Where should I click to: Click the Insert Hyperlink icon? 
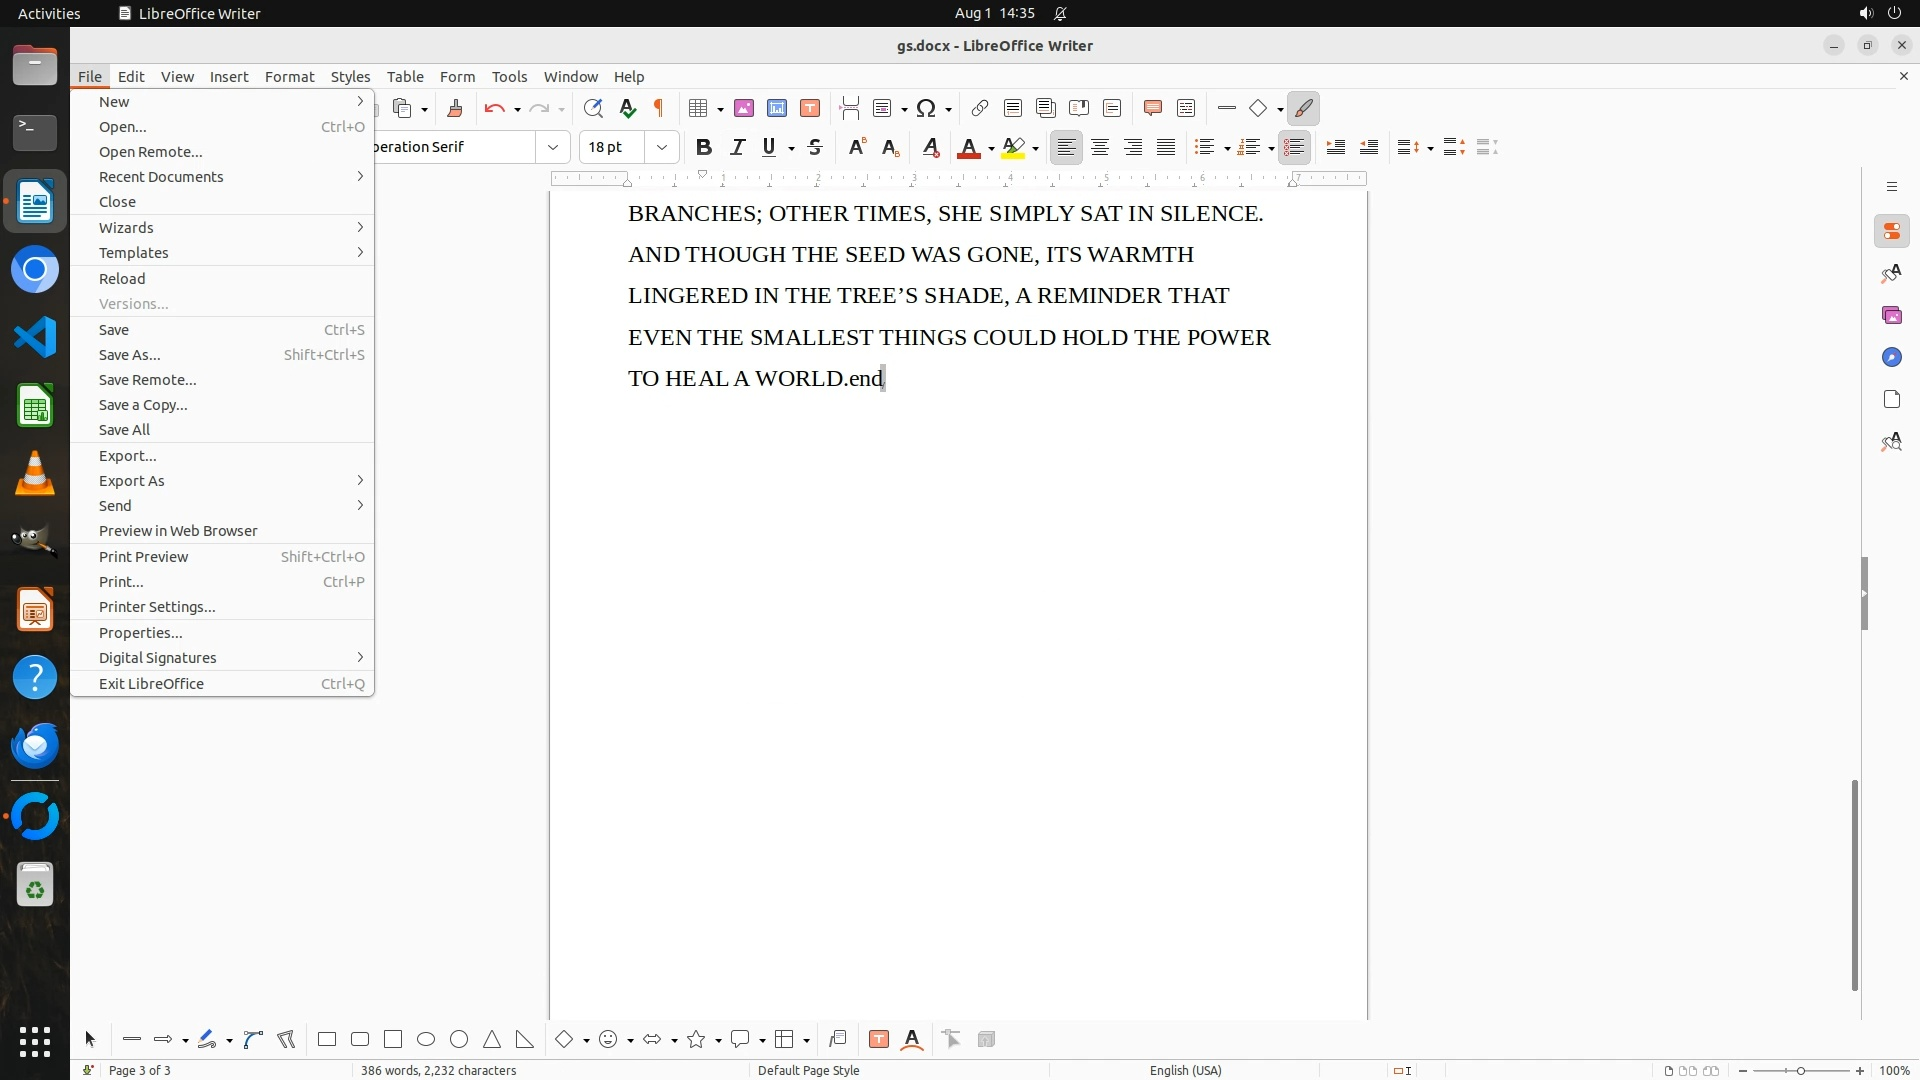[980, 108]
